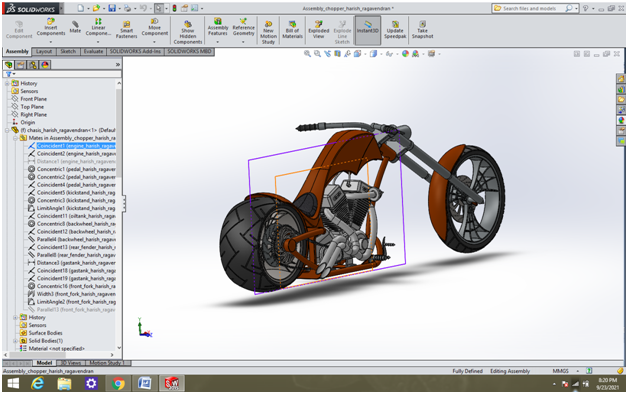The width and height of the screenshot is (628, 394).
Task: Open the DisplayManager tab icon
Action: click(x=45, y=65)
